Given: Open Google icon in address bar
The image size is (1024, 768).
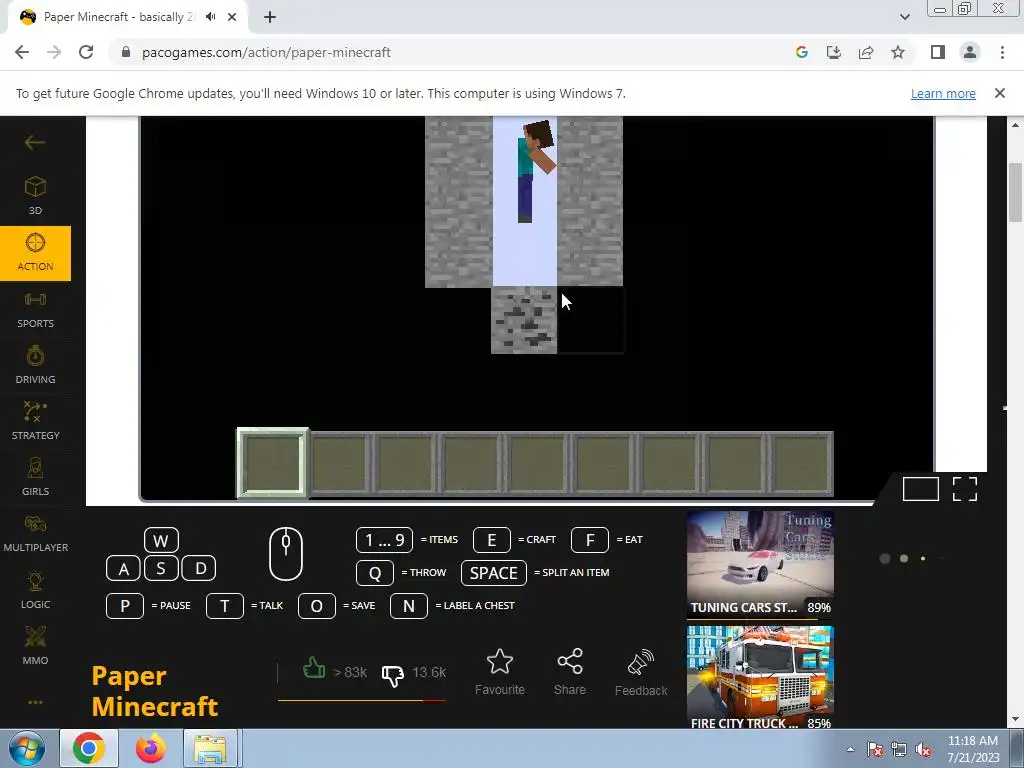Looking at the screenshot, I should (x=802, y=52).
